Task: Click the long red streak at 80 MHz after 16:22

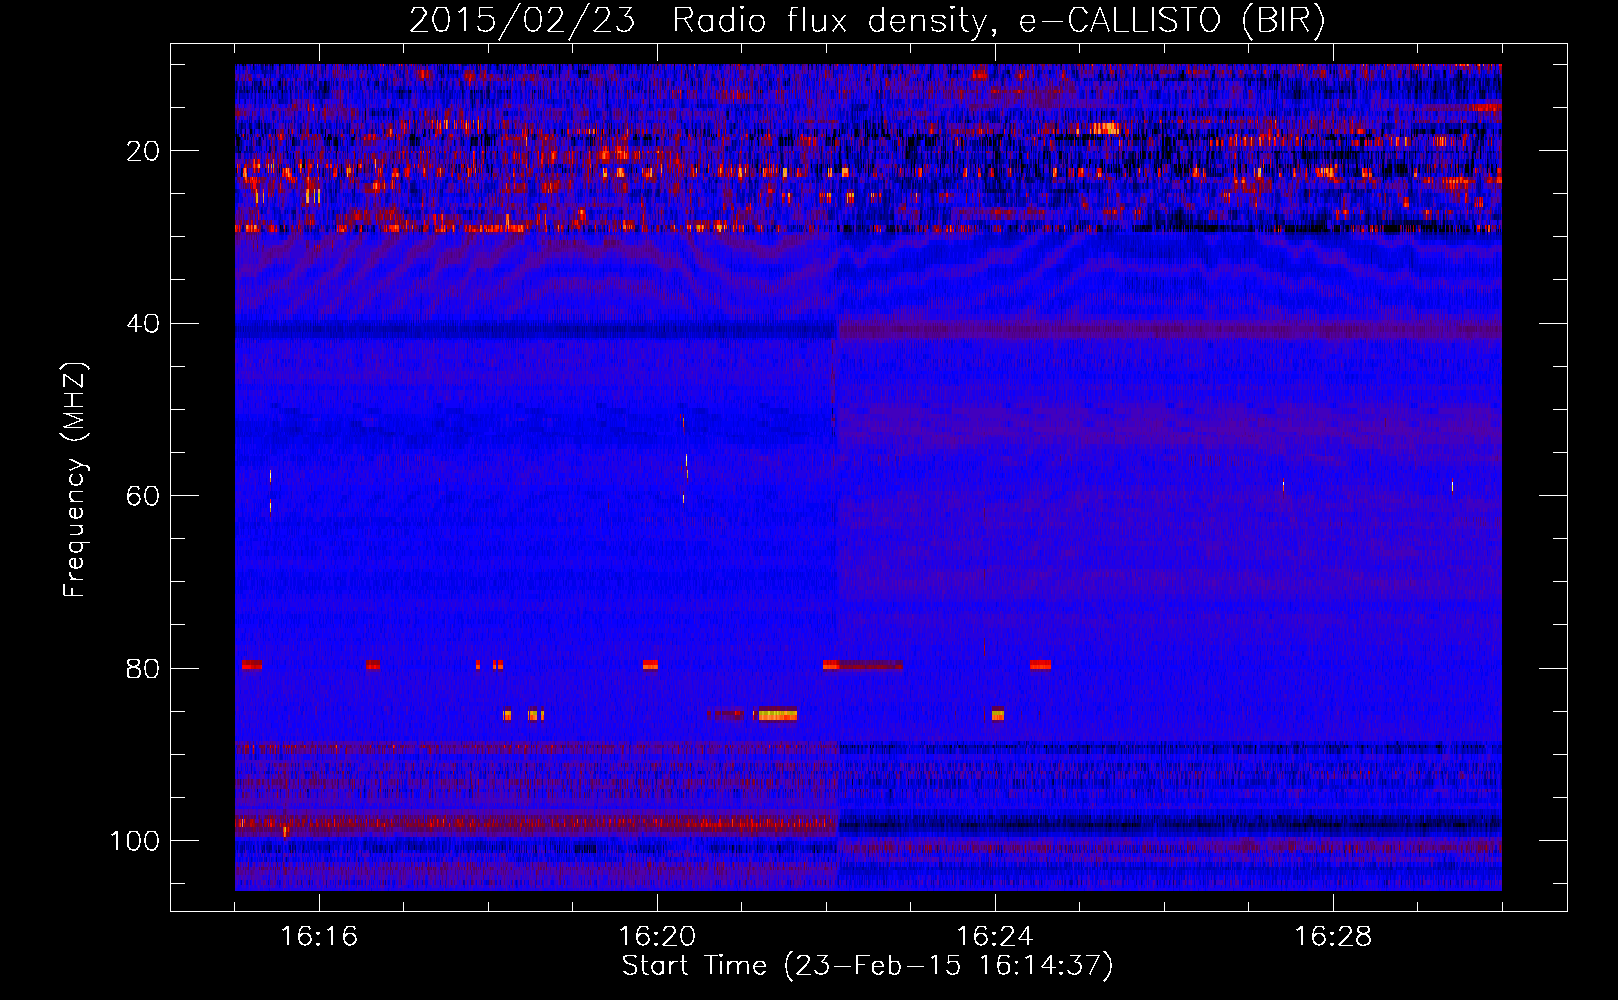Action: (x=864, y=665)
